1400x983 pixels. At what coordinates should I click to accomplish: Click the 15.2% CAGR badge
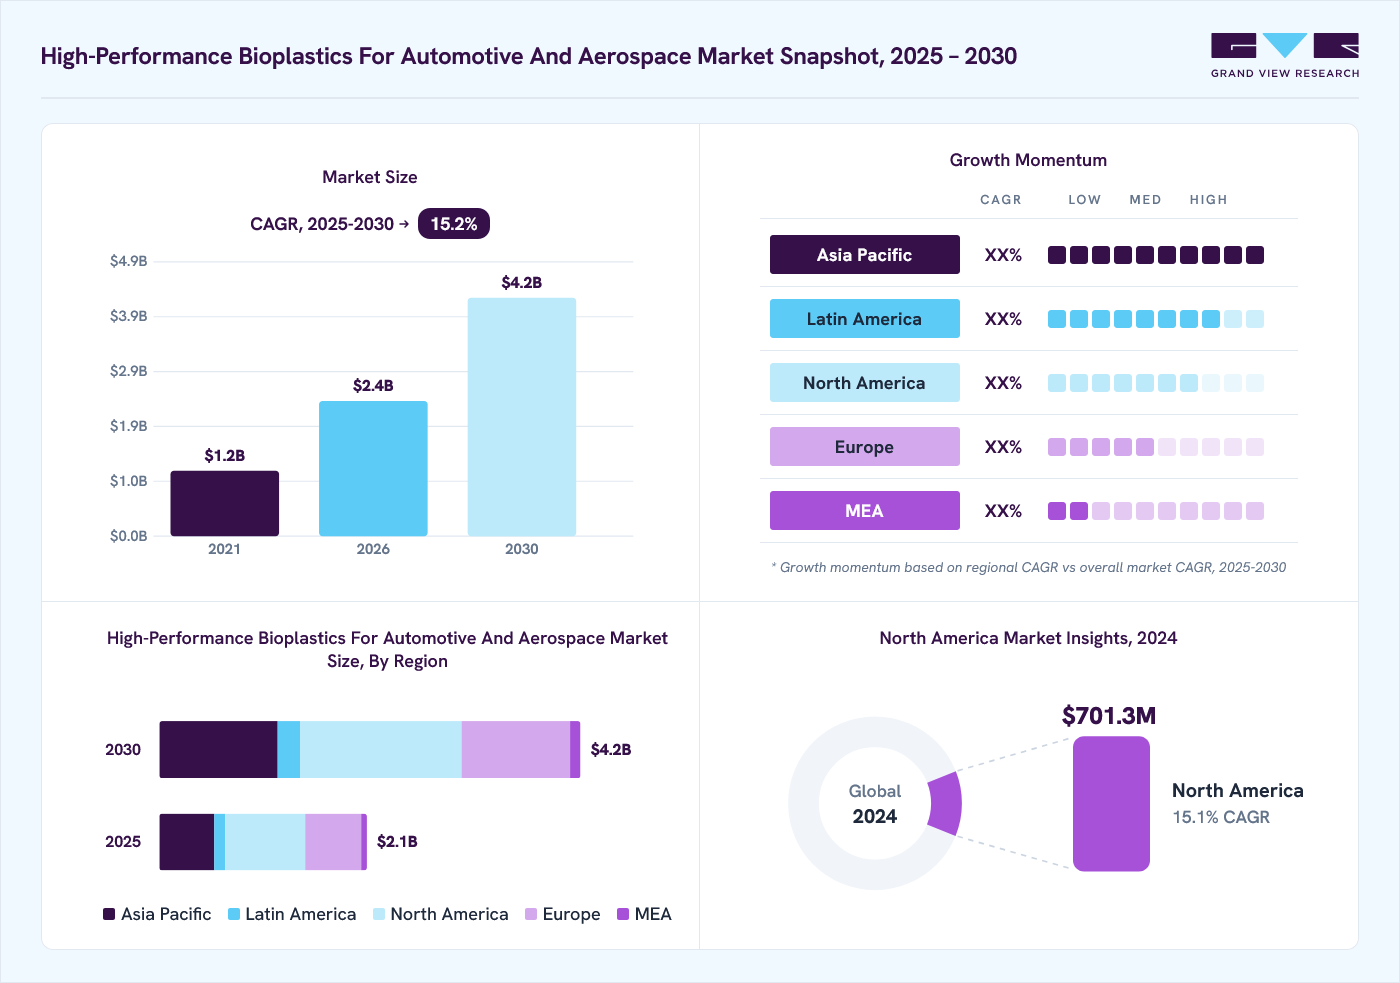(x=454, y=224)
